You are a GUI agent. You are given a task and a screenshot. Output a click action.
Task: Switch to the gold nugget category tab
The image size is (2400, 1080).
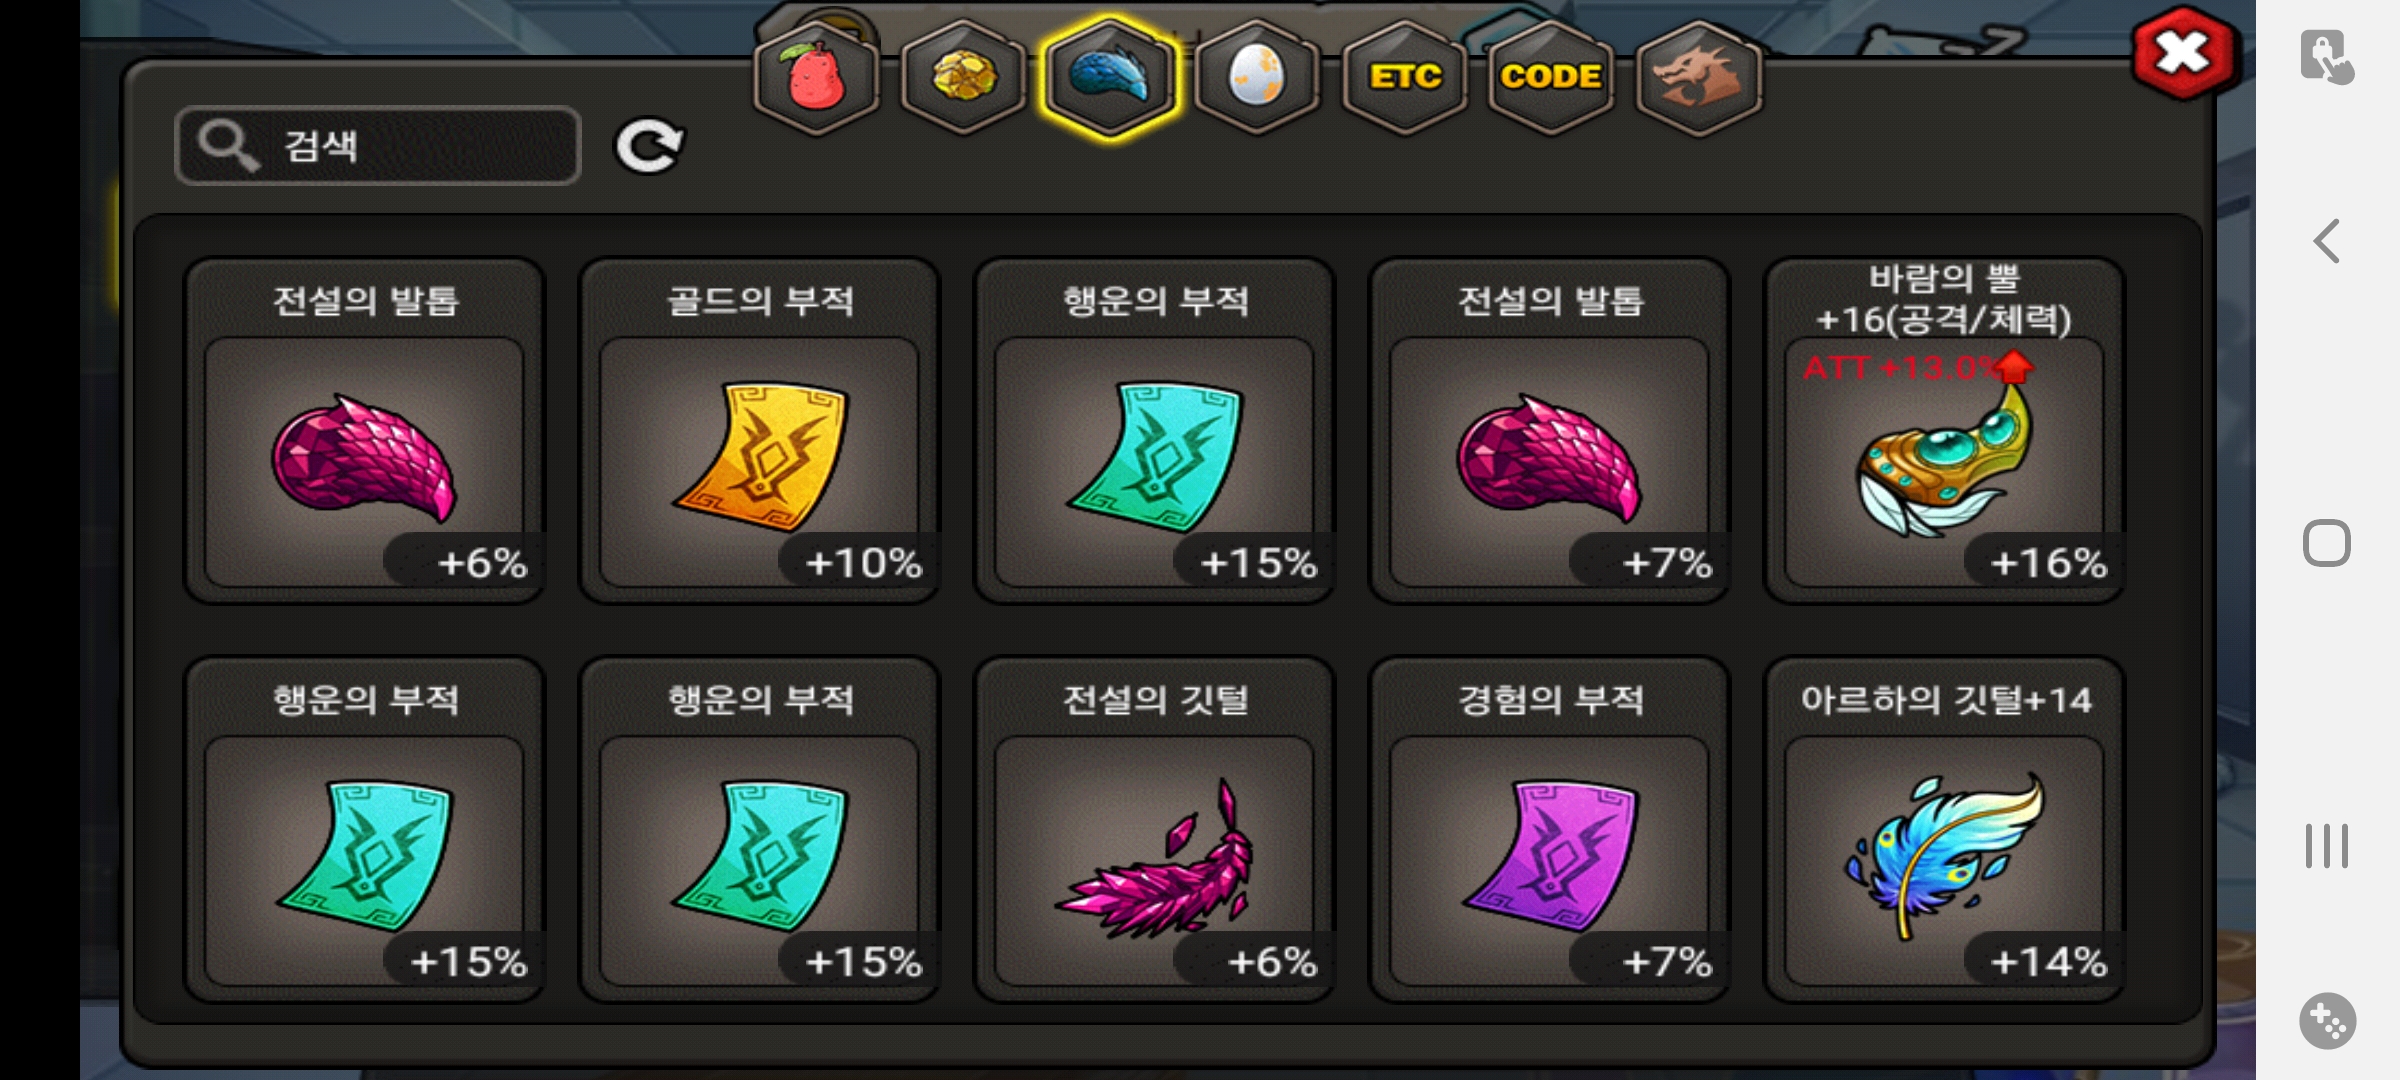coord(963,78)
